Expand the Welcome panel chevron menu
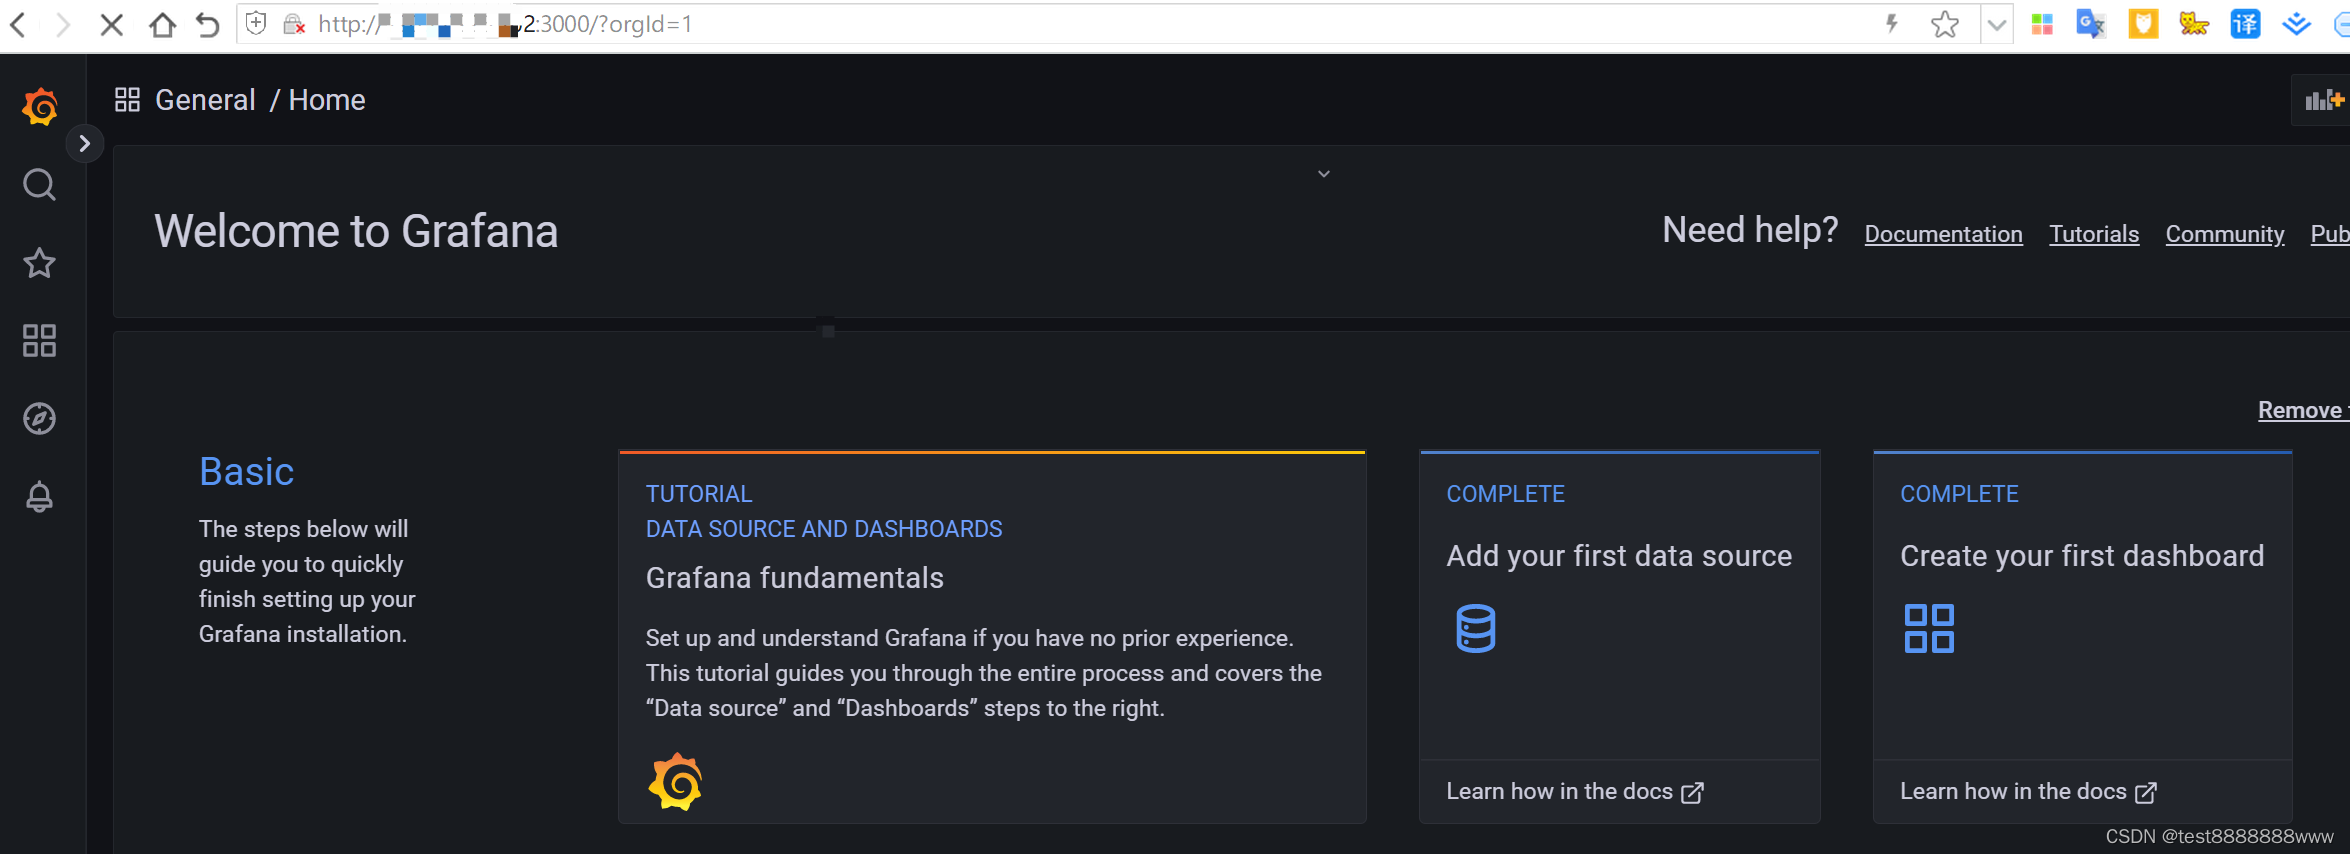2350x854 pixels. coord(1324,174)
